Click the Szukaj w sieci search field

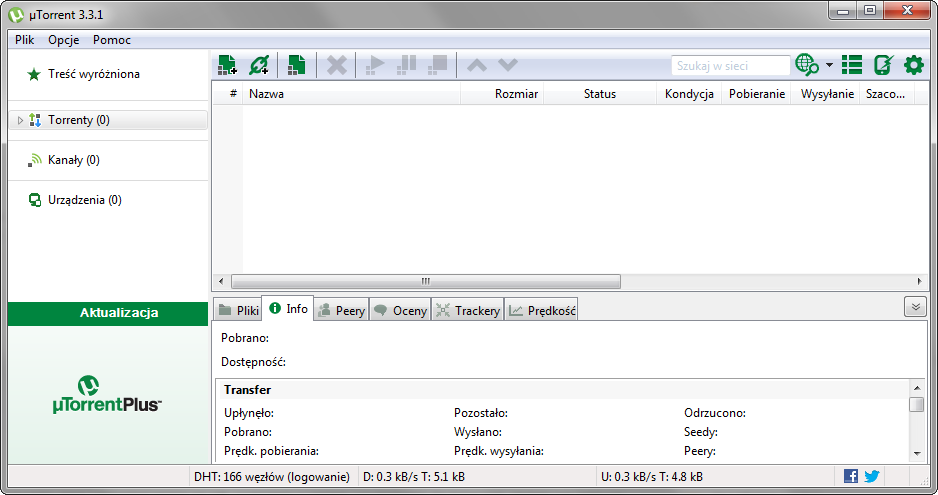pos(730,66)
